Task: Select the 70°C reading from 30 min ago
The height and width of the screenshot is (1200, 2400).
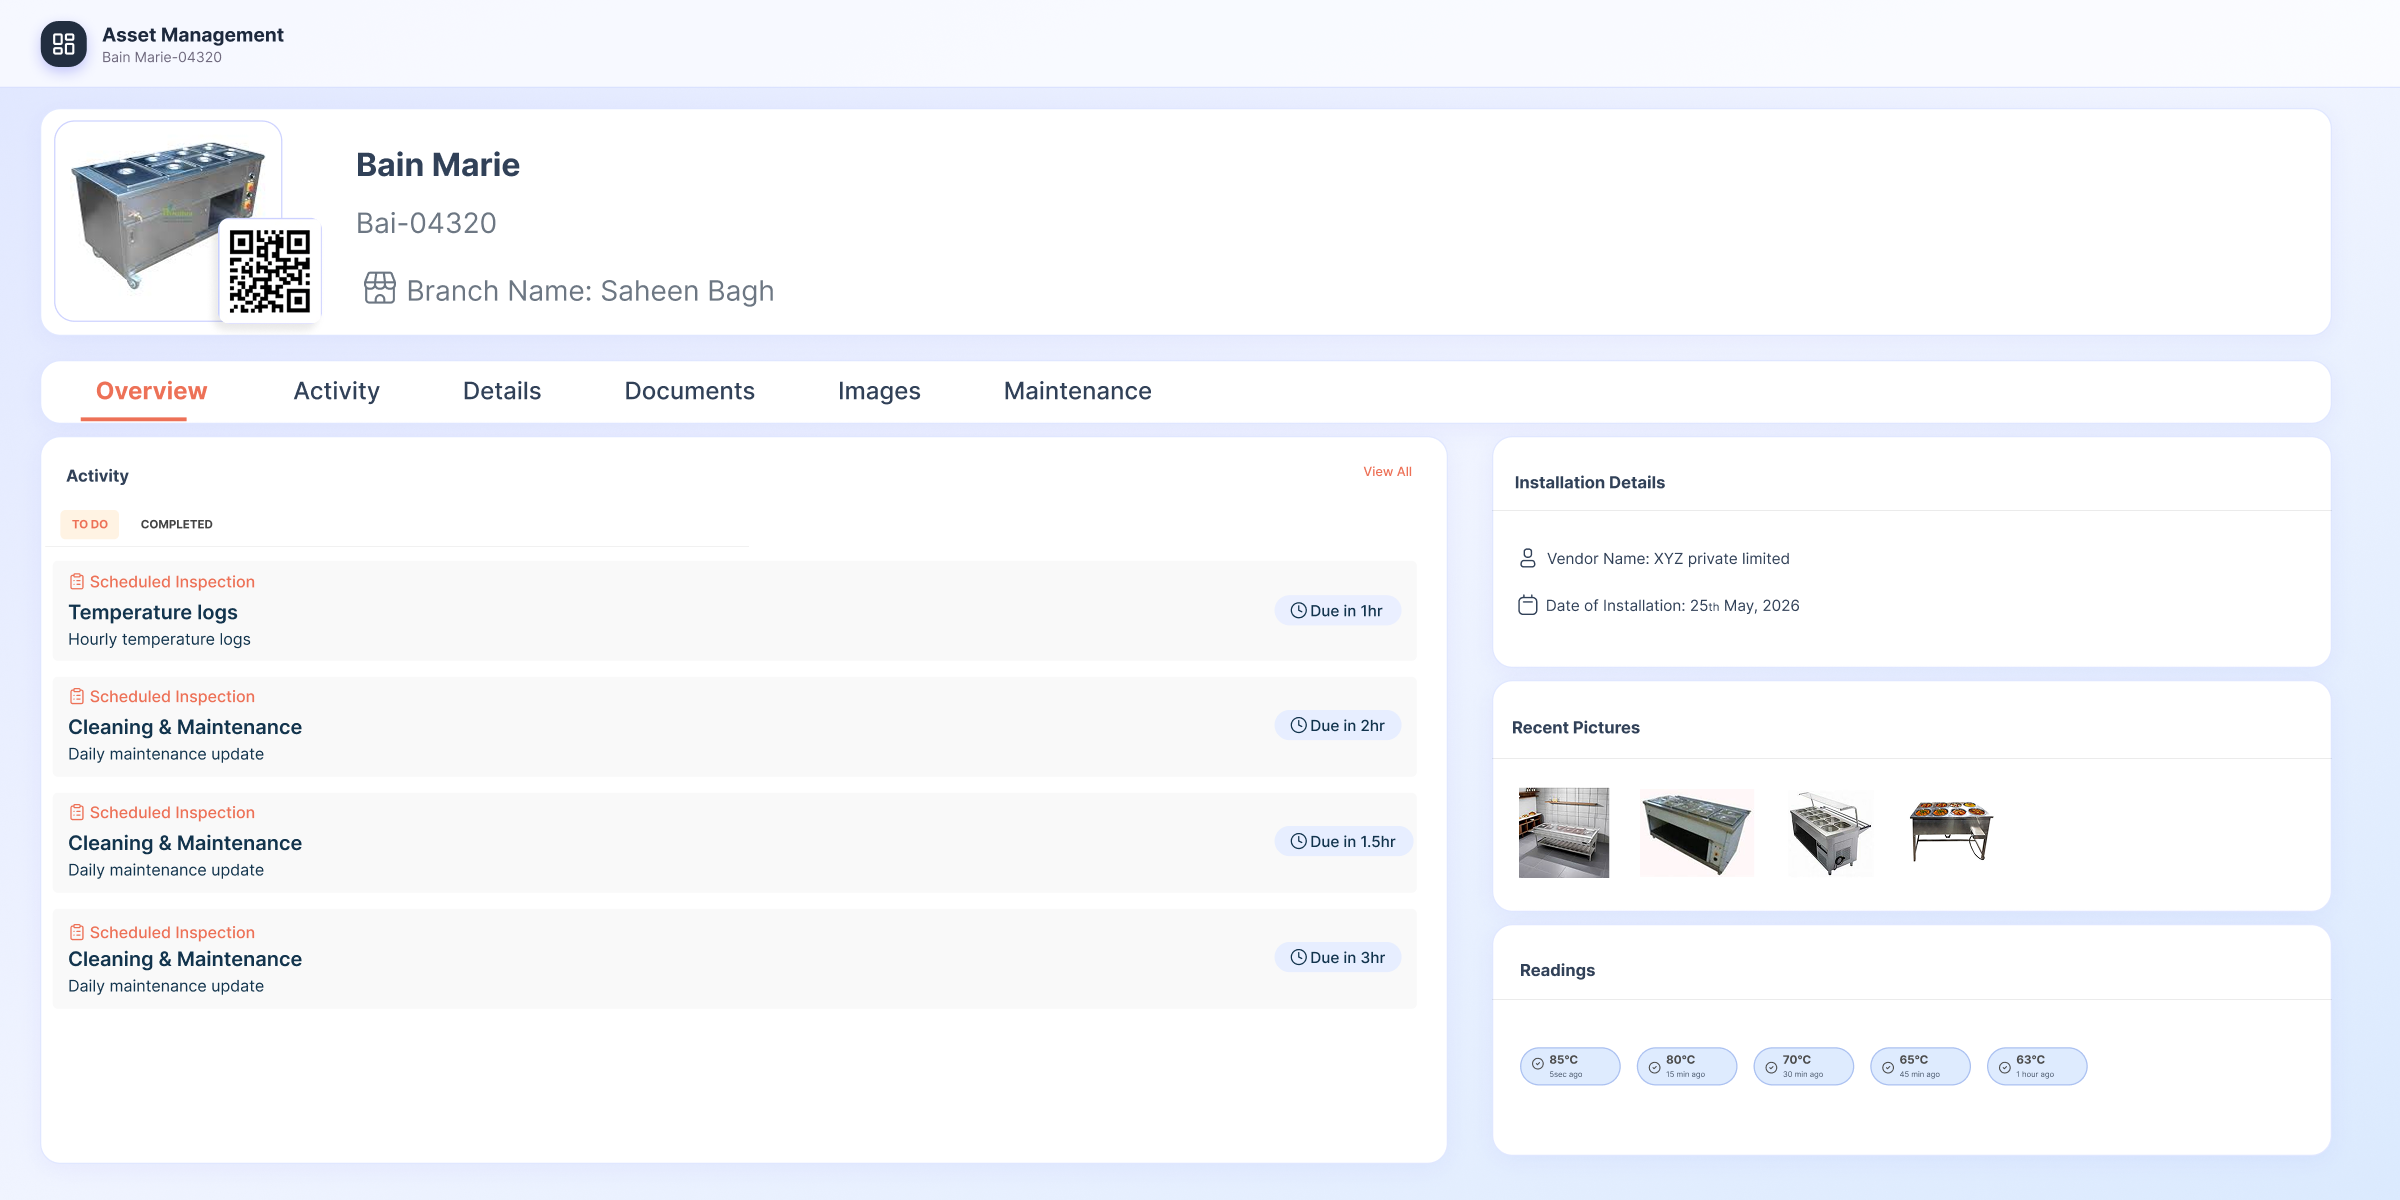Action: click(1804, 1066)
